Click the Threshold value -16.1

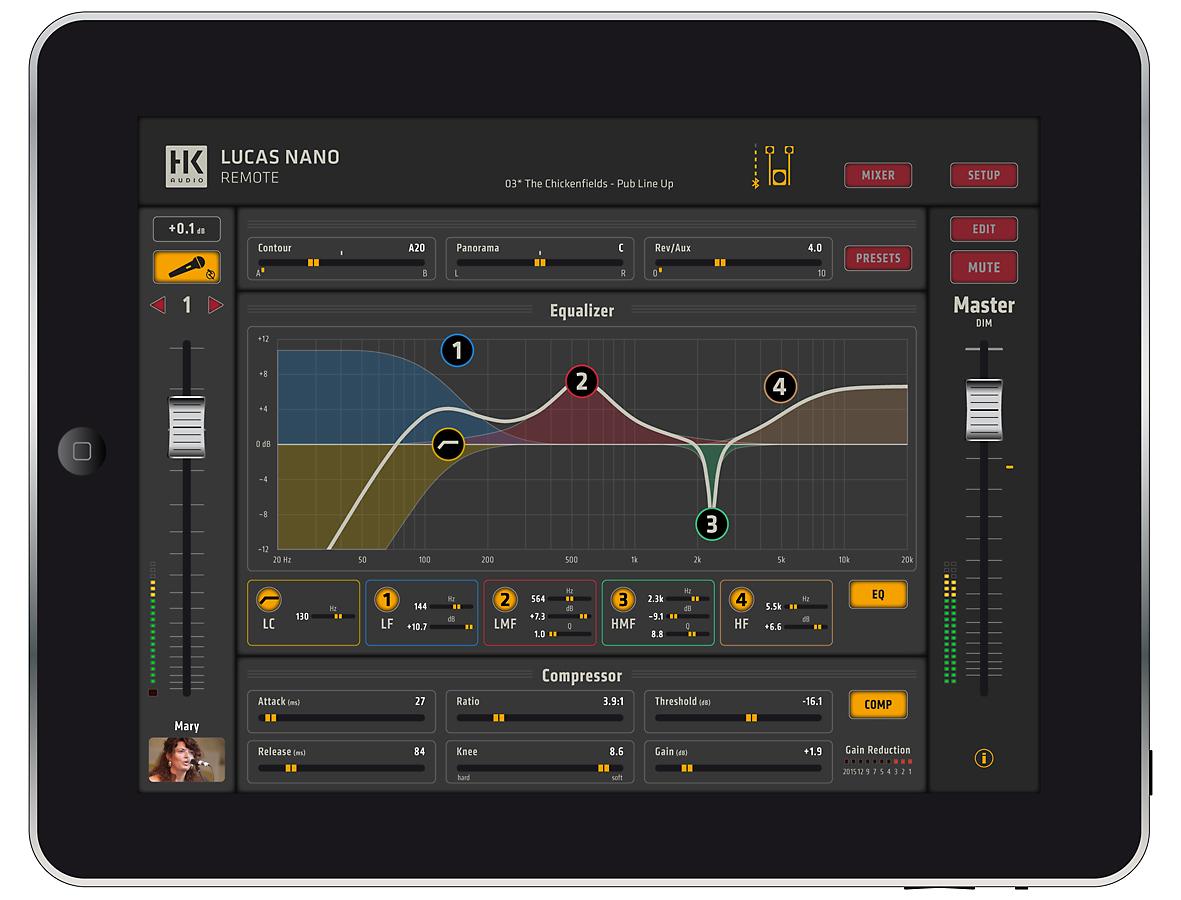(x=812, y=701)
